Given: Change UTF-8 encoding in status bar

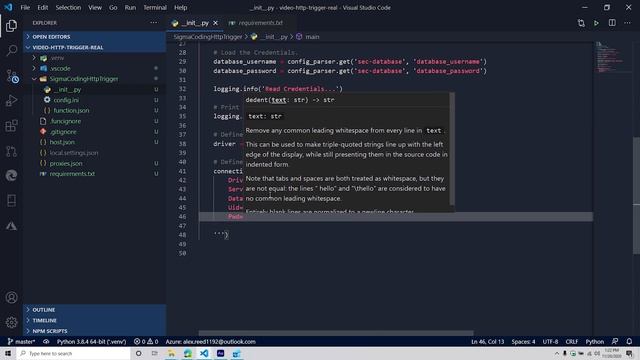Looking at the screenshot, I should pos(550,342).
